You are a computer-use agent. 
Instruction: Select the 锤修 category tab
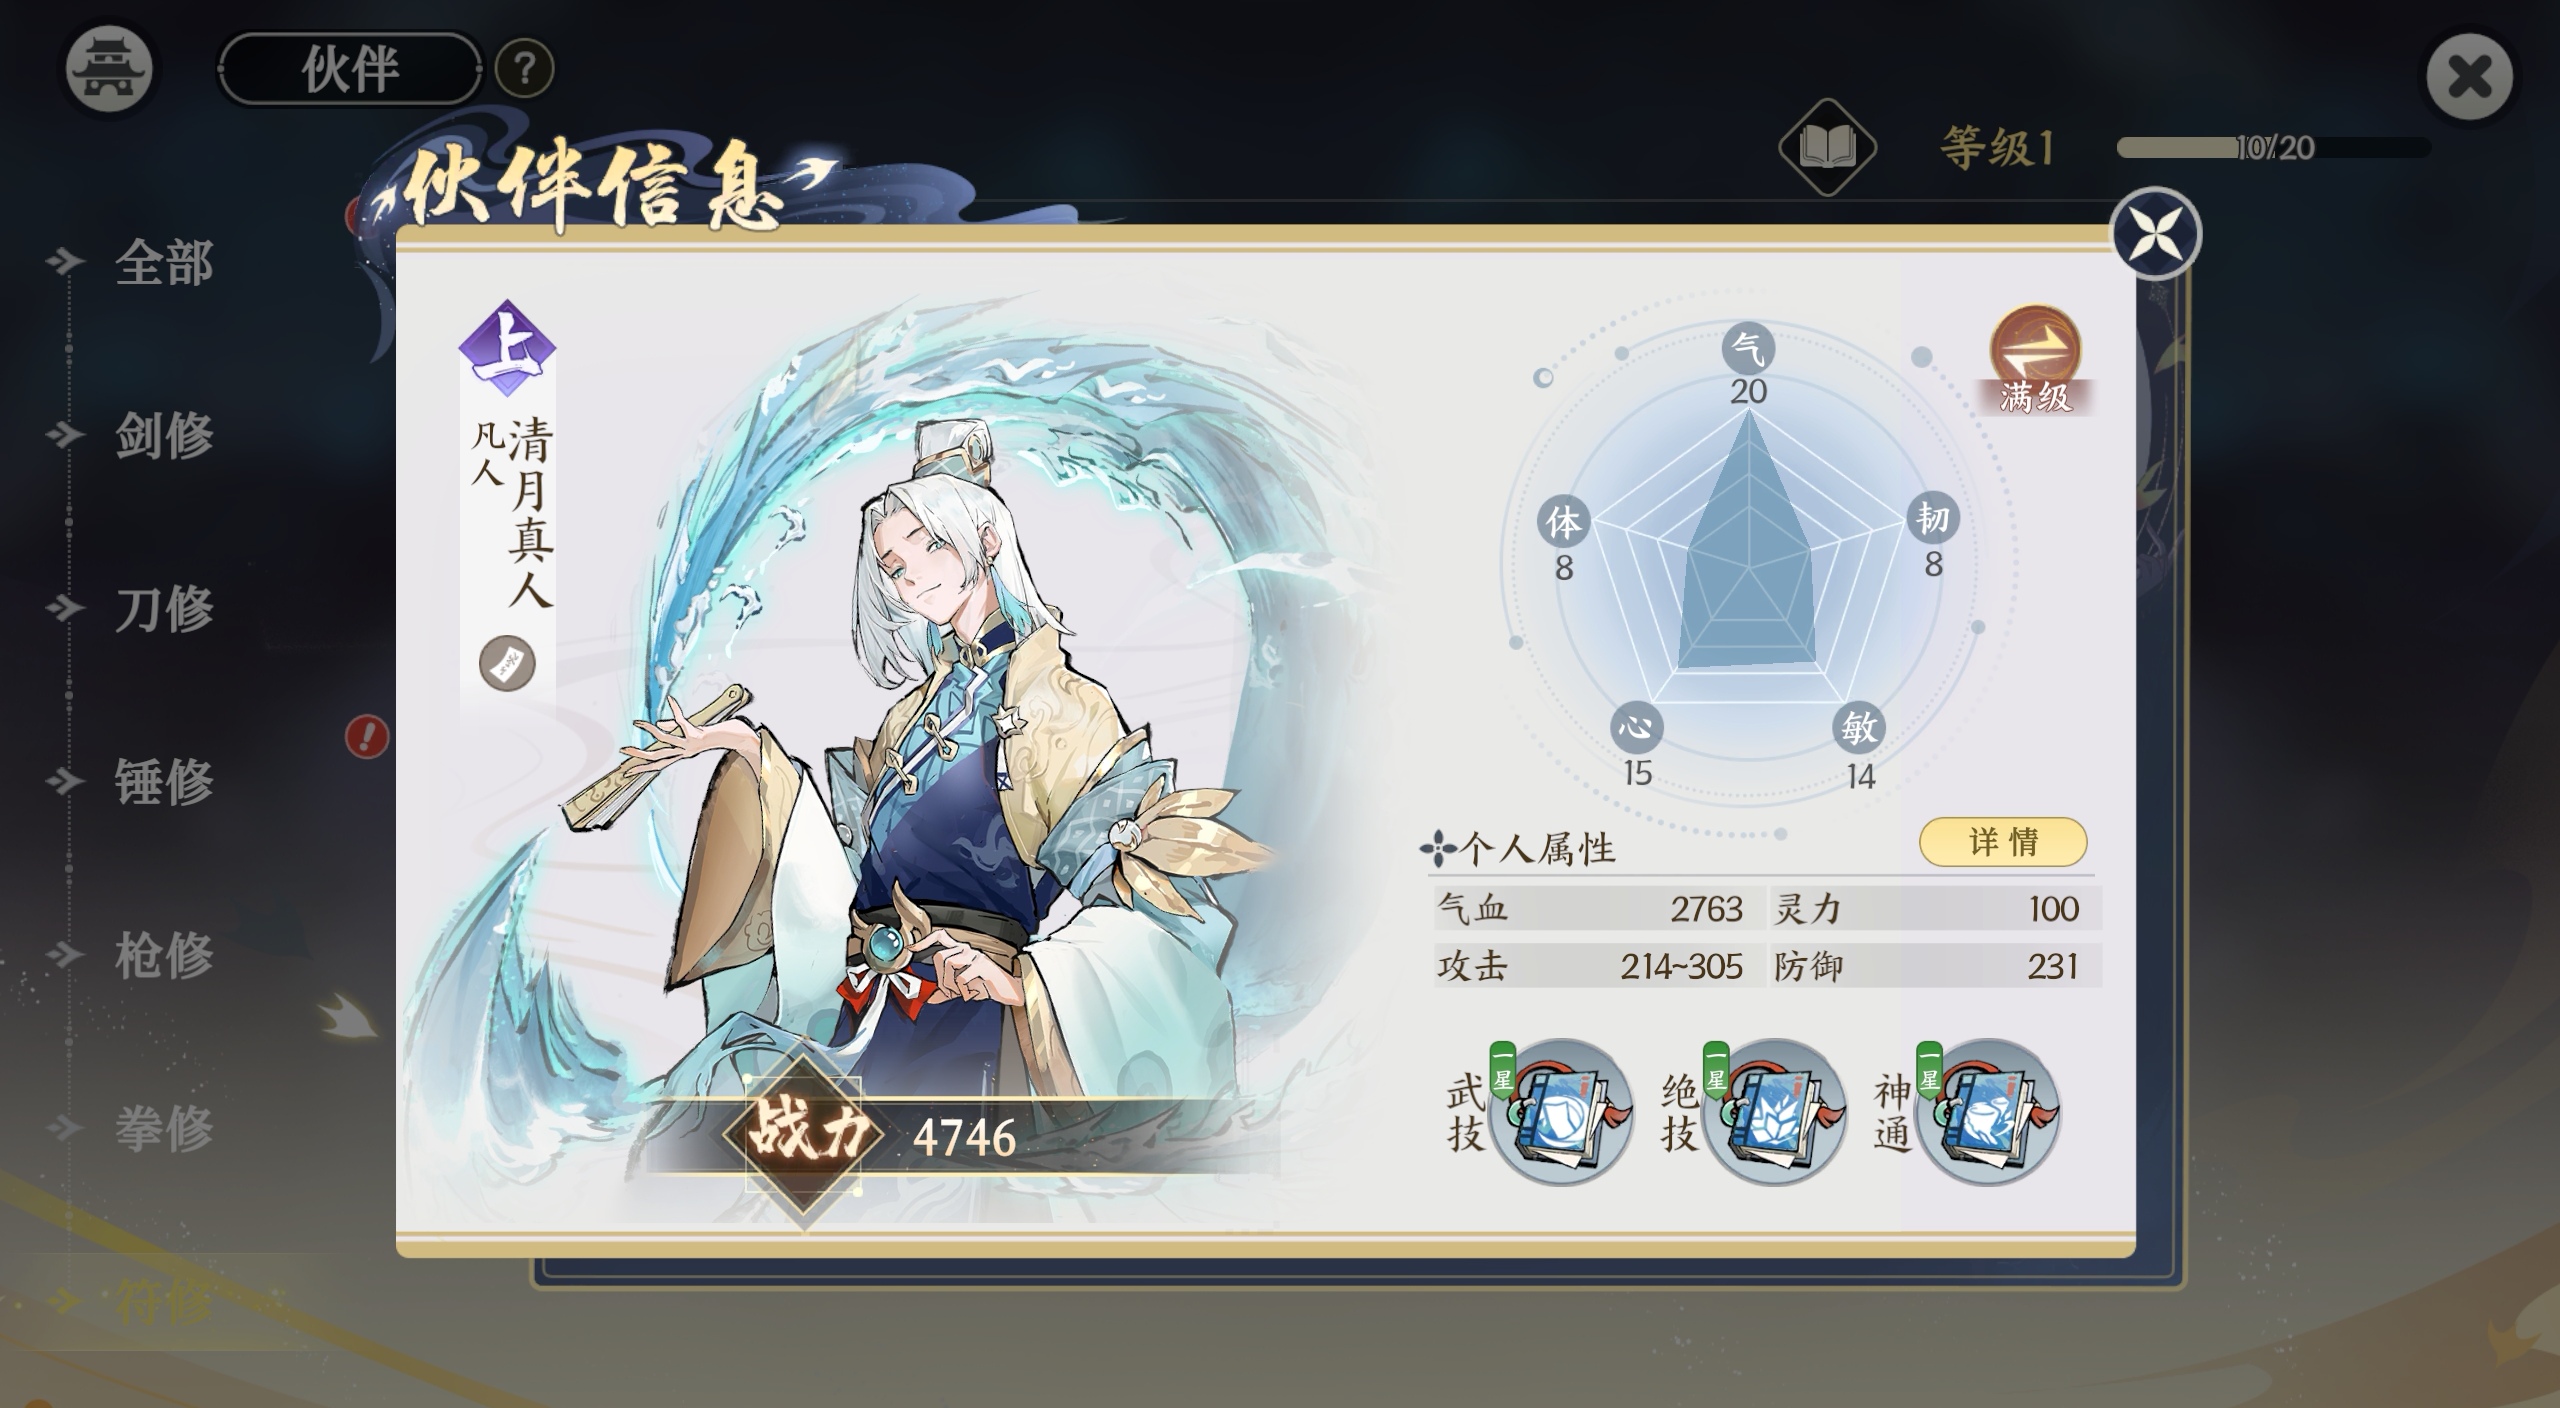pyautogui.click(x=164, y=781)
